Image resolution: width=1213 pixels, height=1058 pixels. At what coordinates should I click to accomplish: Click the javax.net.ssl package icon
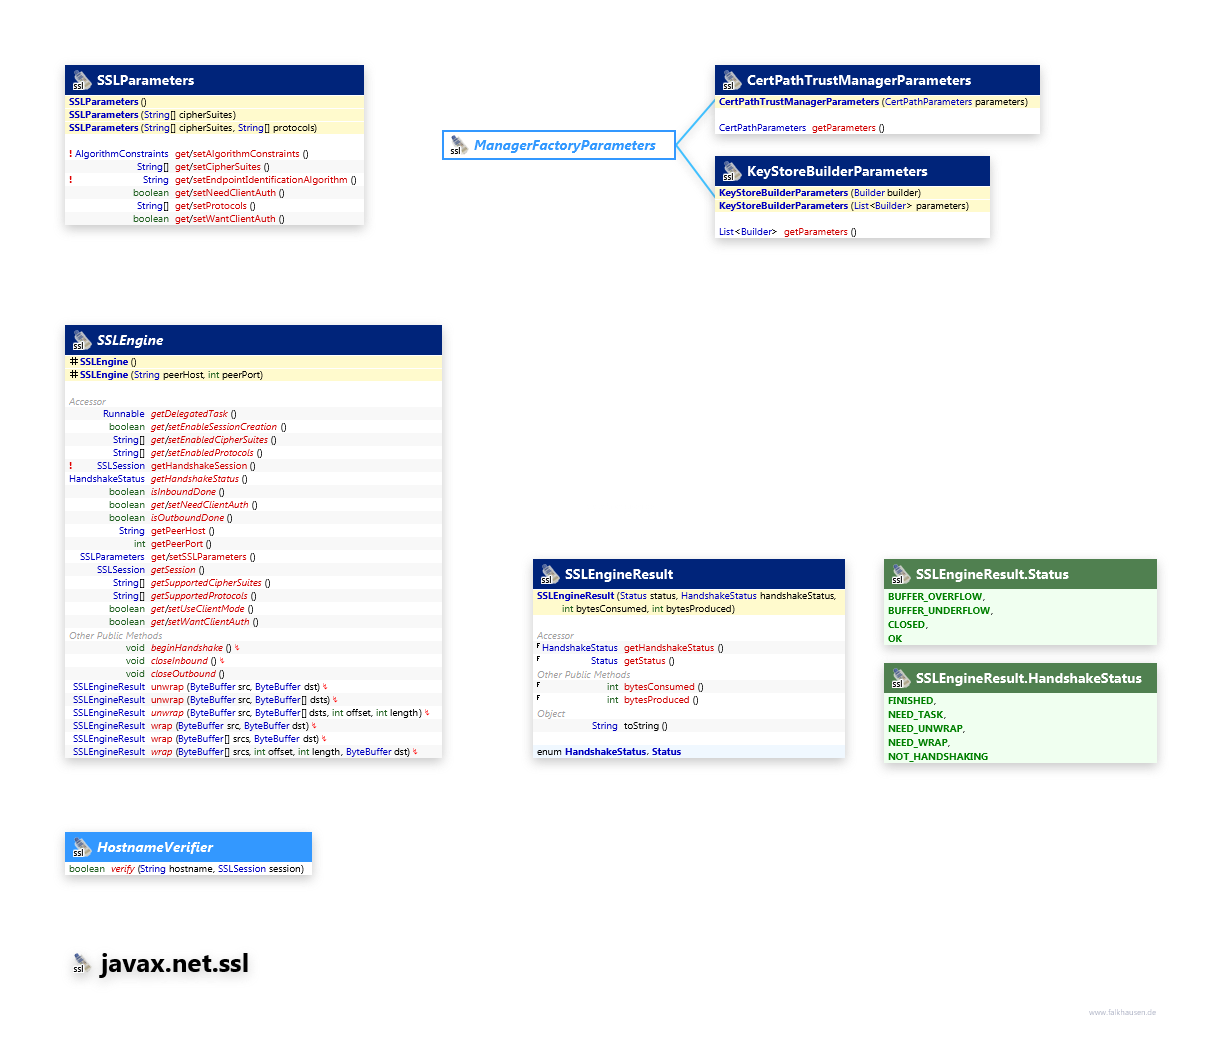click(81, 964)
